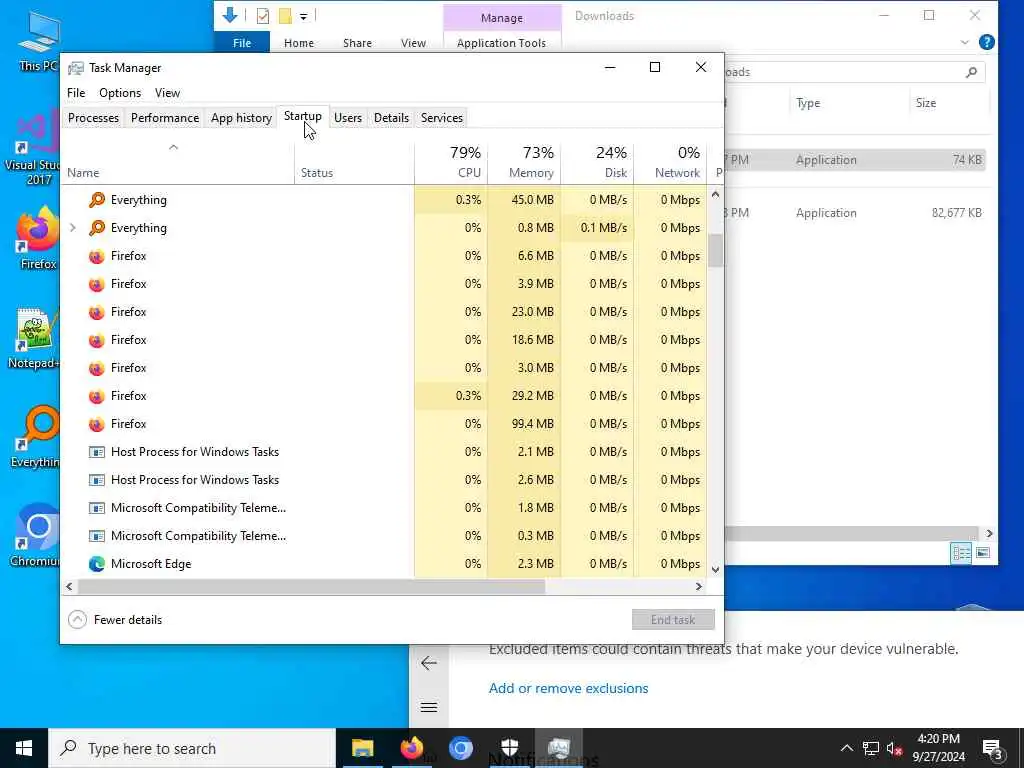Sort processes by CPU column
The width and height of the screenshot is (1024, 768).
click(x=451, y=162)
